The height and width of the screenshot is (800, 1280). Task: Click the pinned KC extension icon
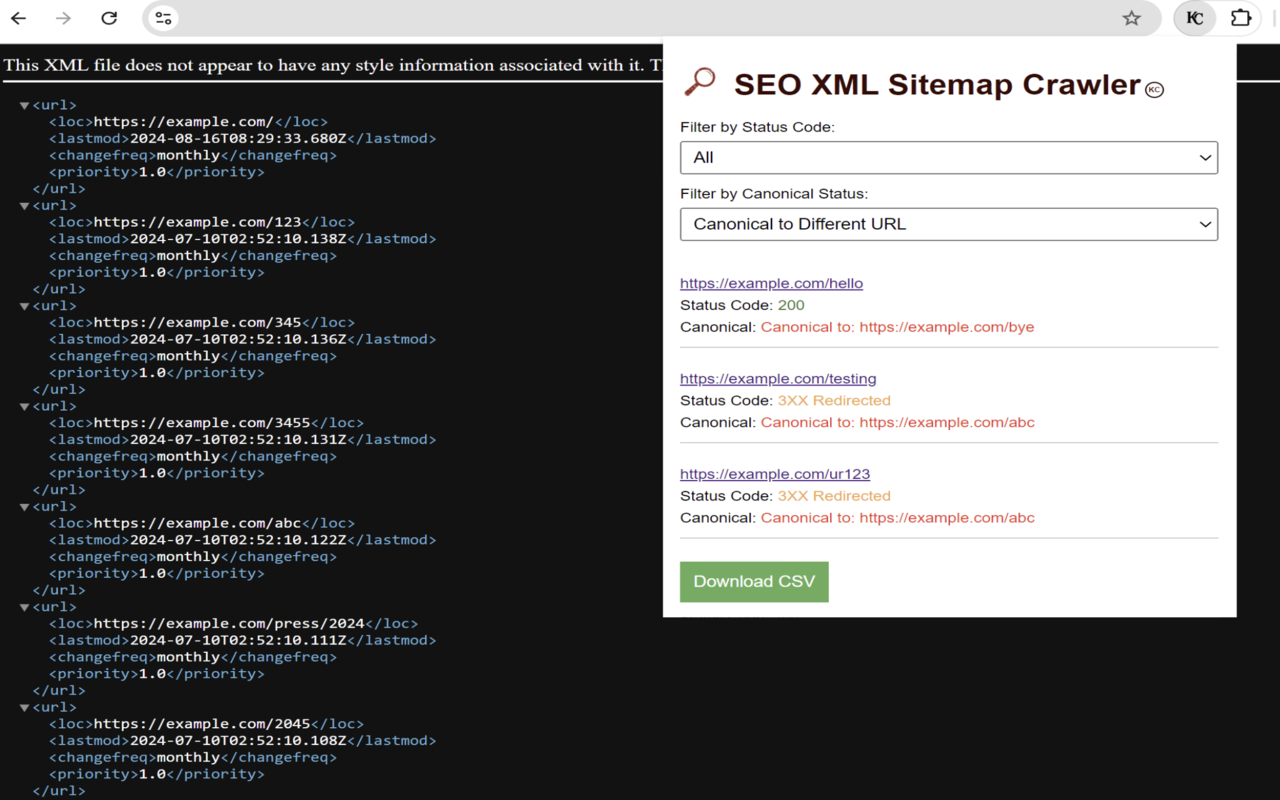pyautogui.click(x=1194, y=17)
